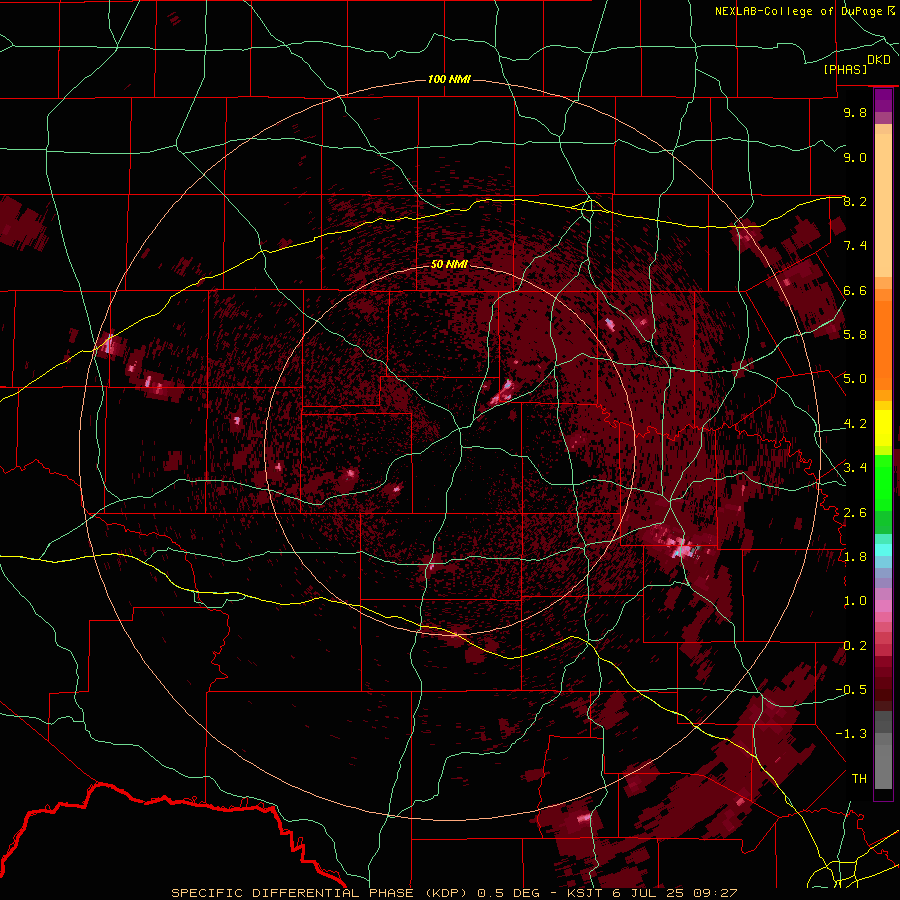Select the -0.5 legend value

click(851, 690)
